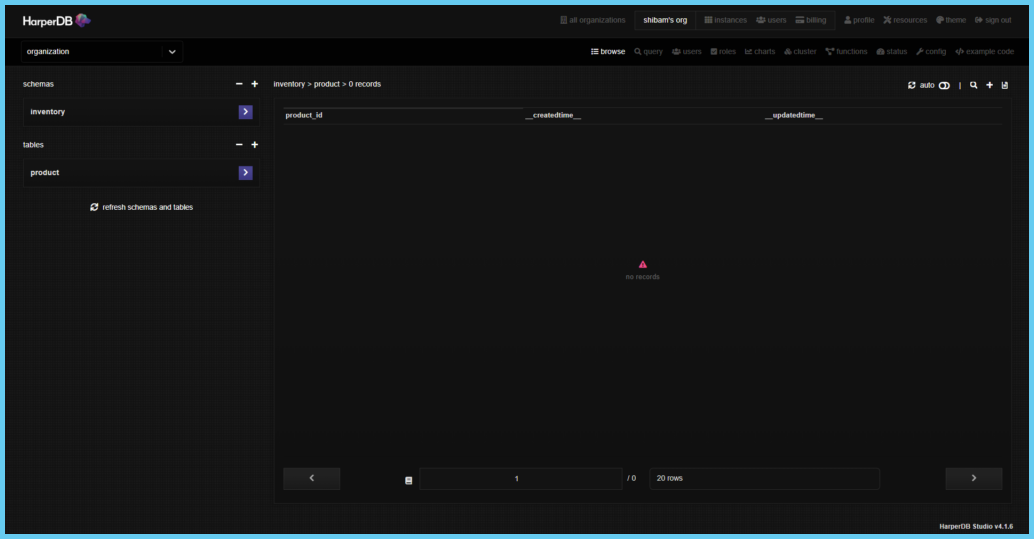Go to next page of records
1034x539 pixels.
[x=973, y=479]
